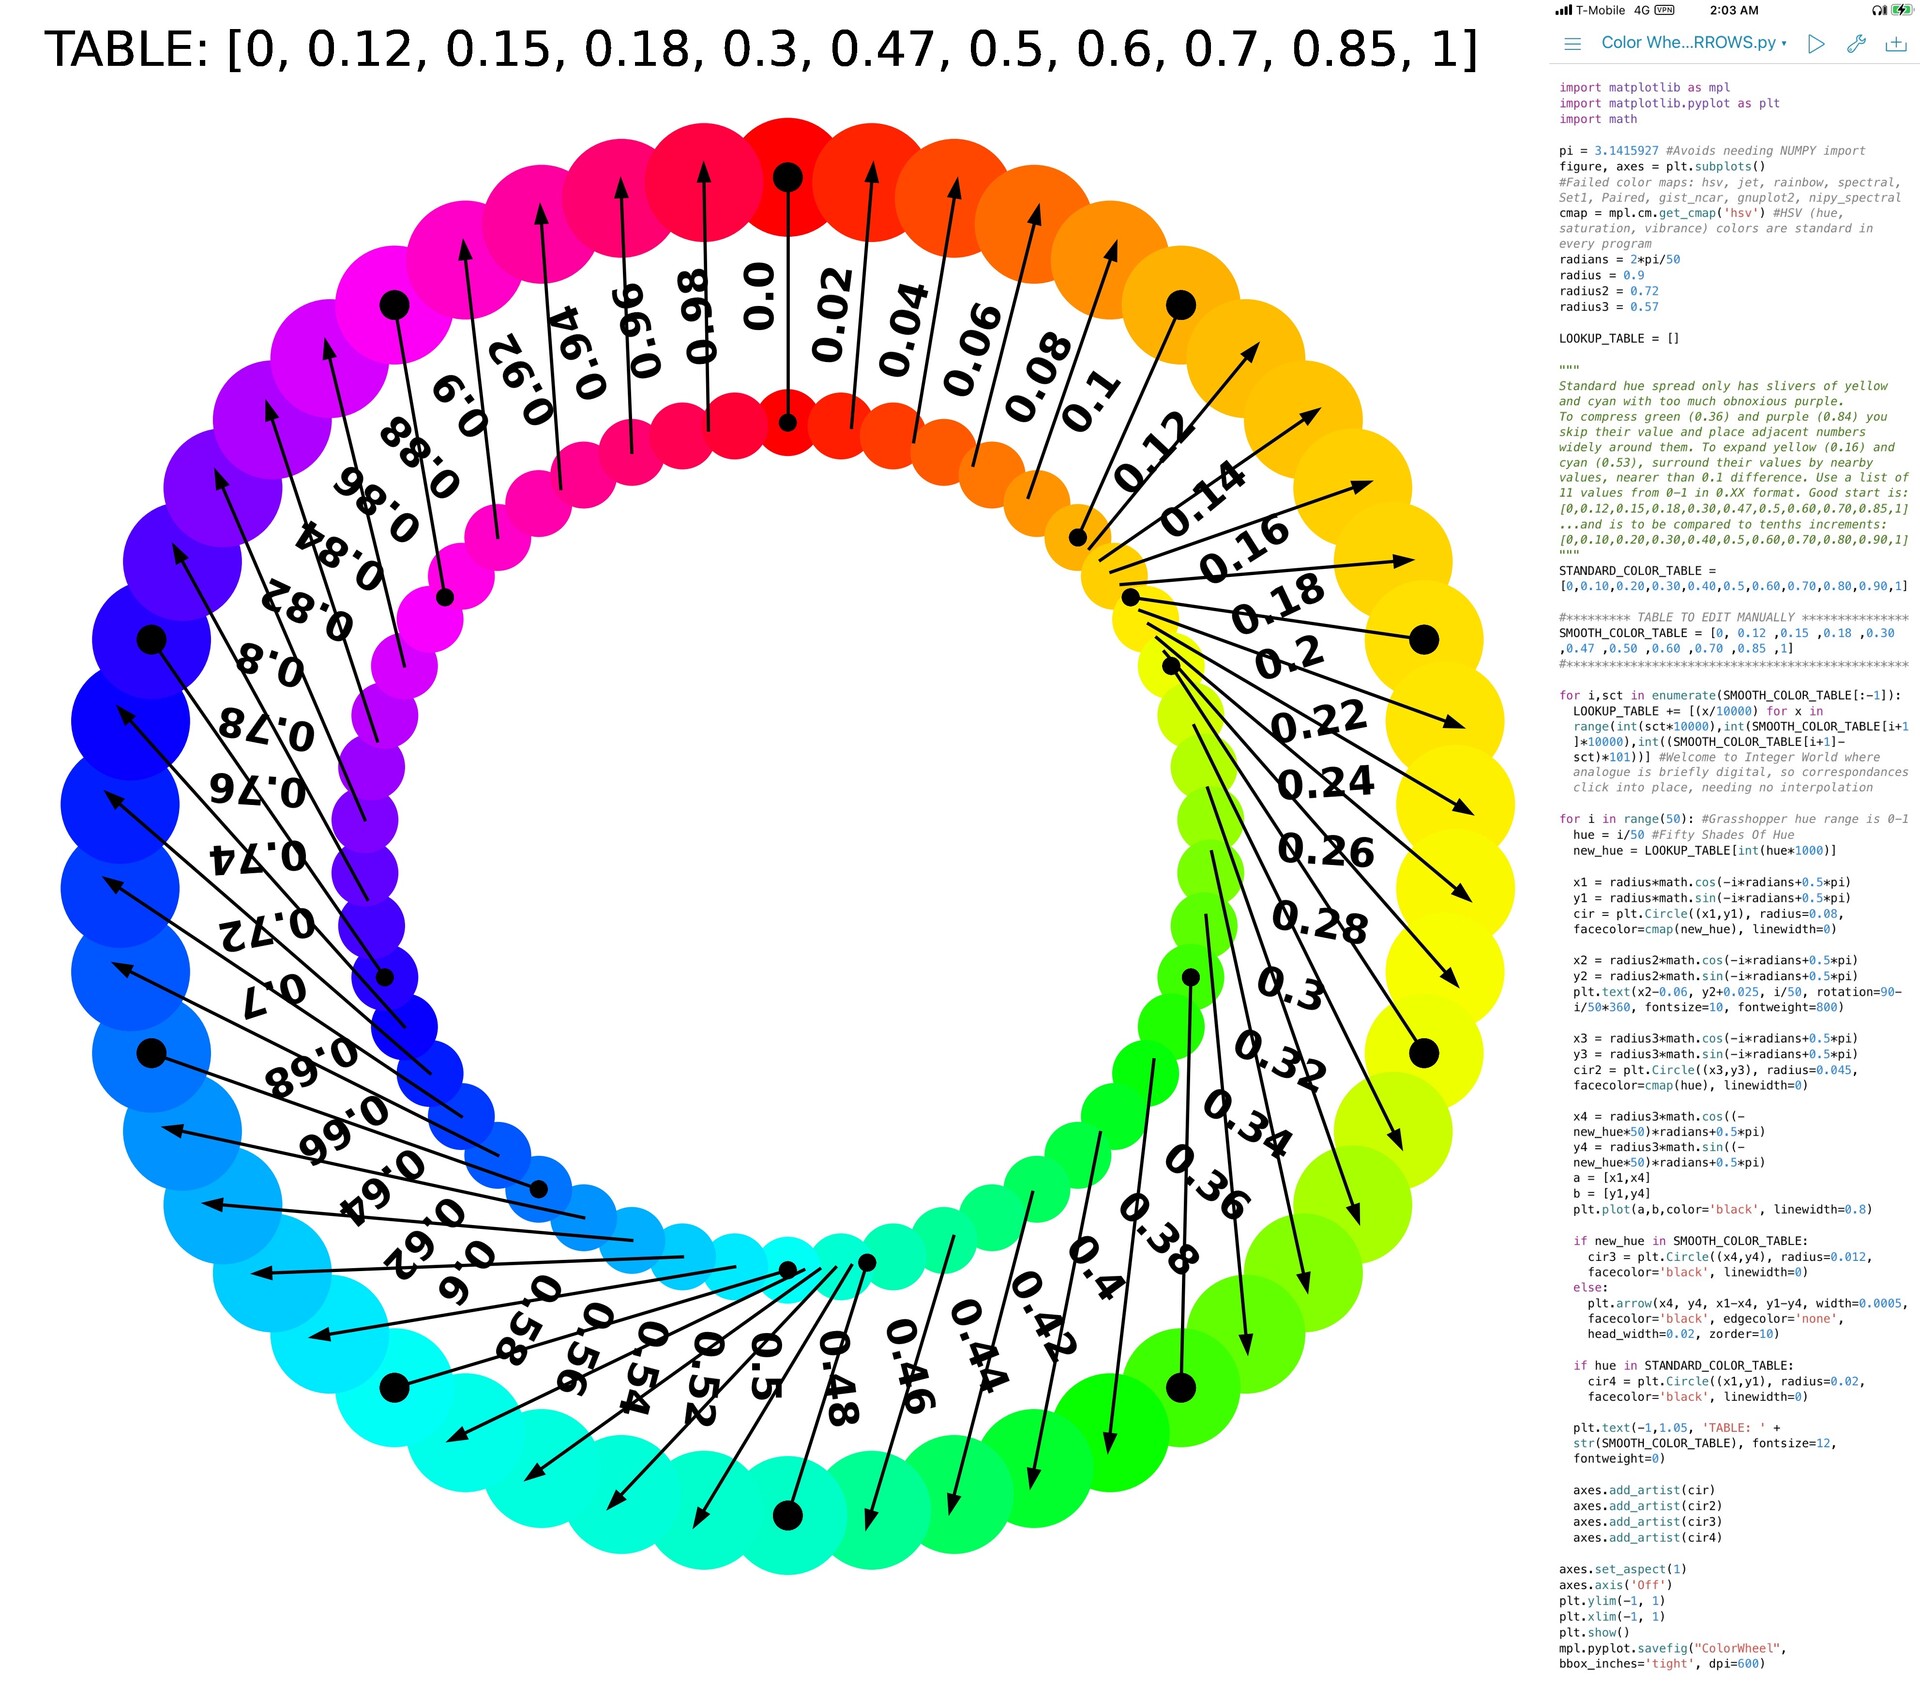Tap the cellular signal bars

coord(1563,10)
